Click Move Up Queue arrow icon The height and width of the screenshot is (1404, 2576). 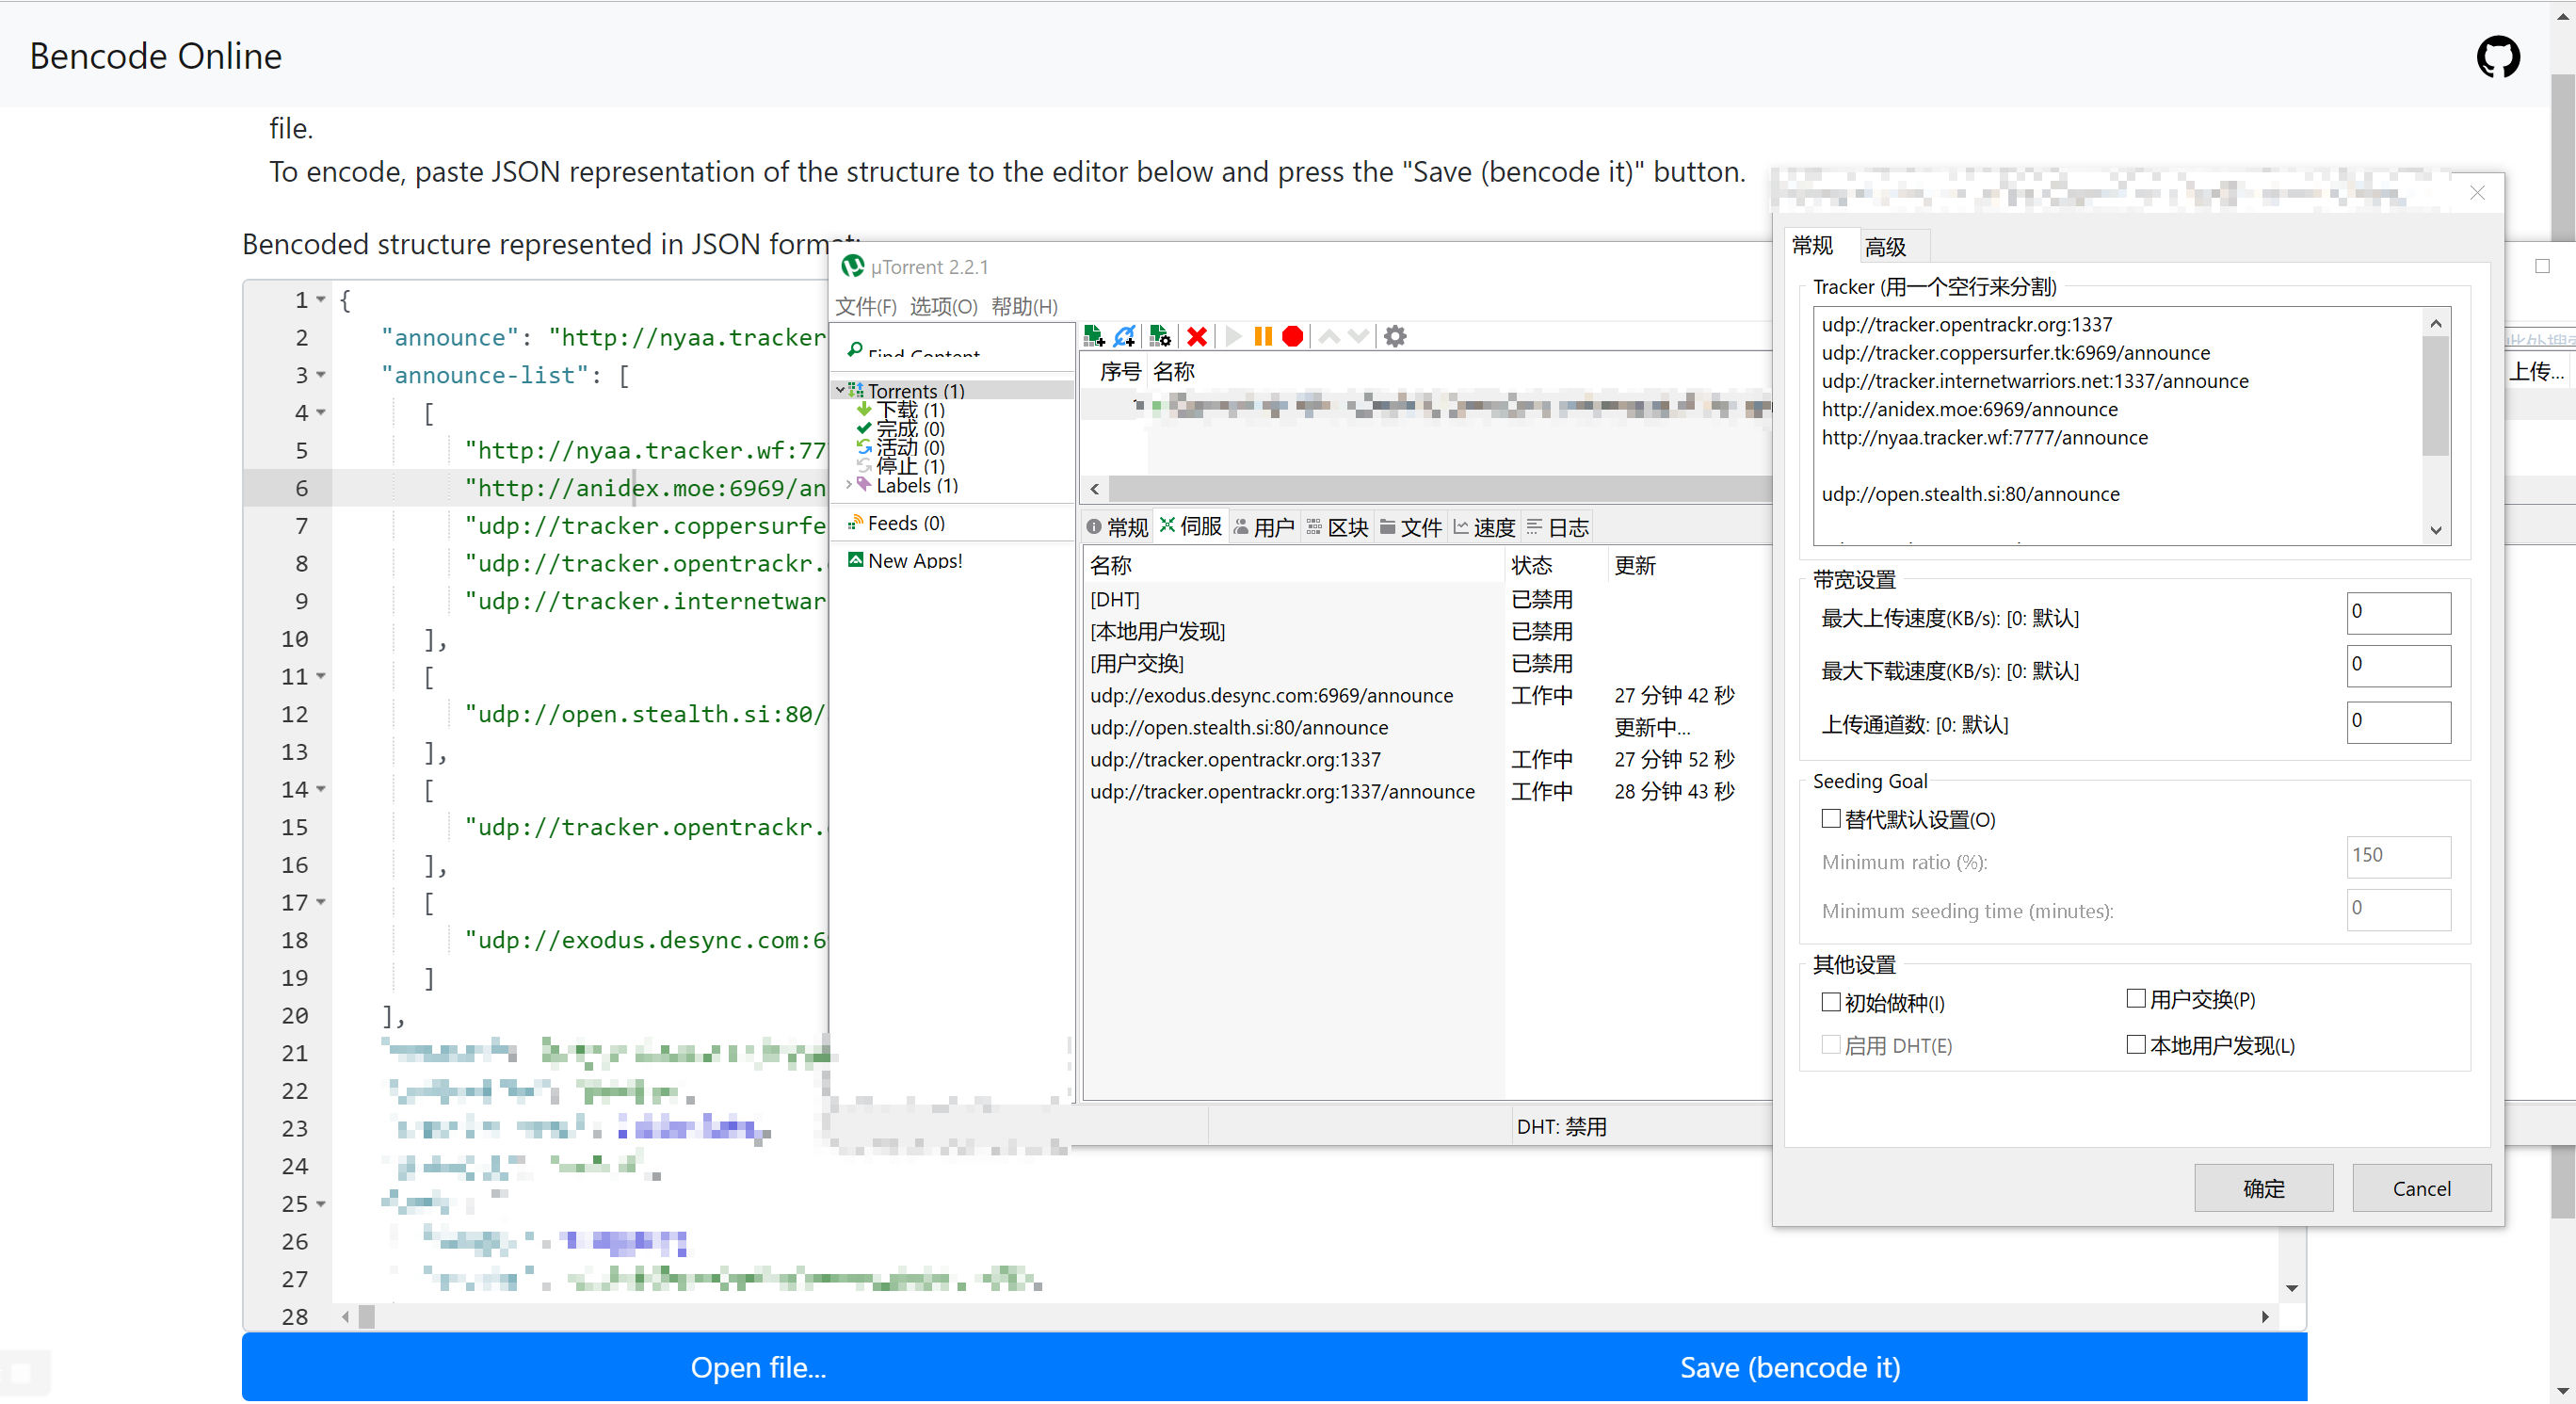(1329, 336)
